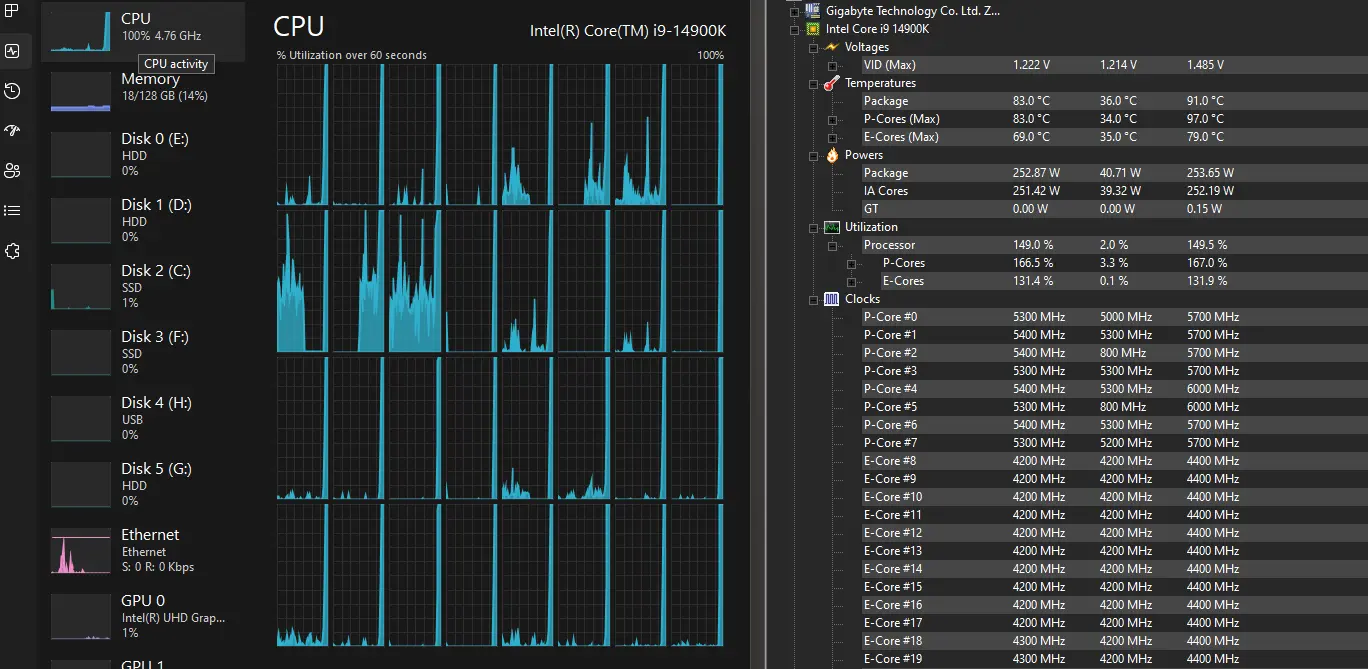Select the Package temperature row showing 83.0 °C

coord(1114,101)
